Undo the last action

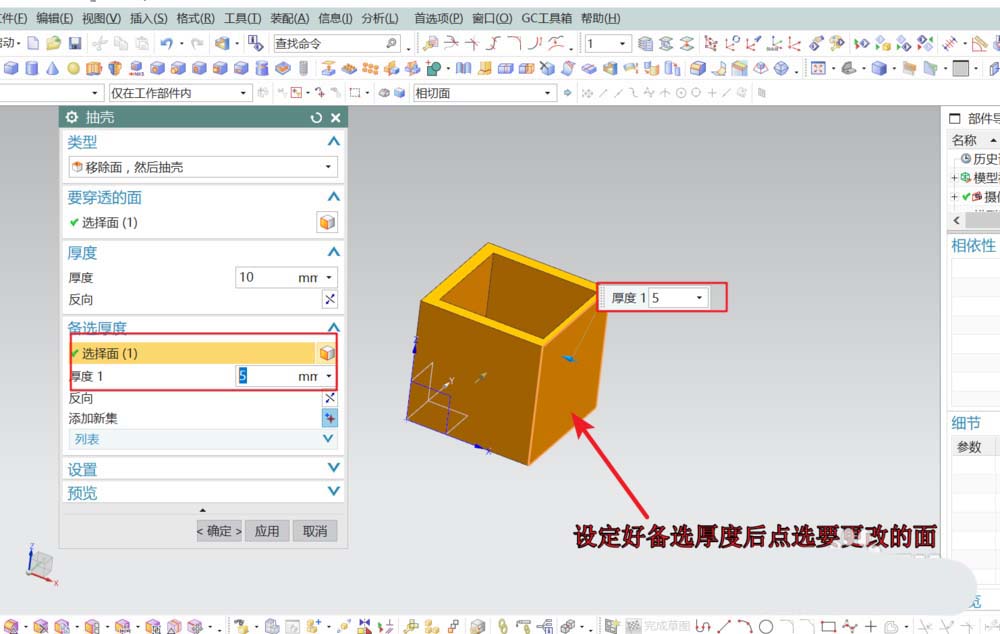[166, 43]
